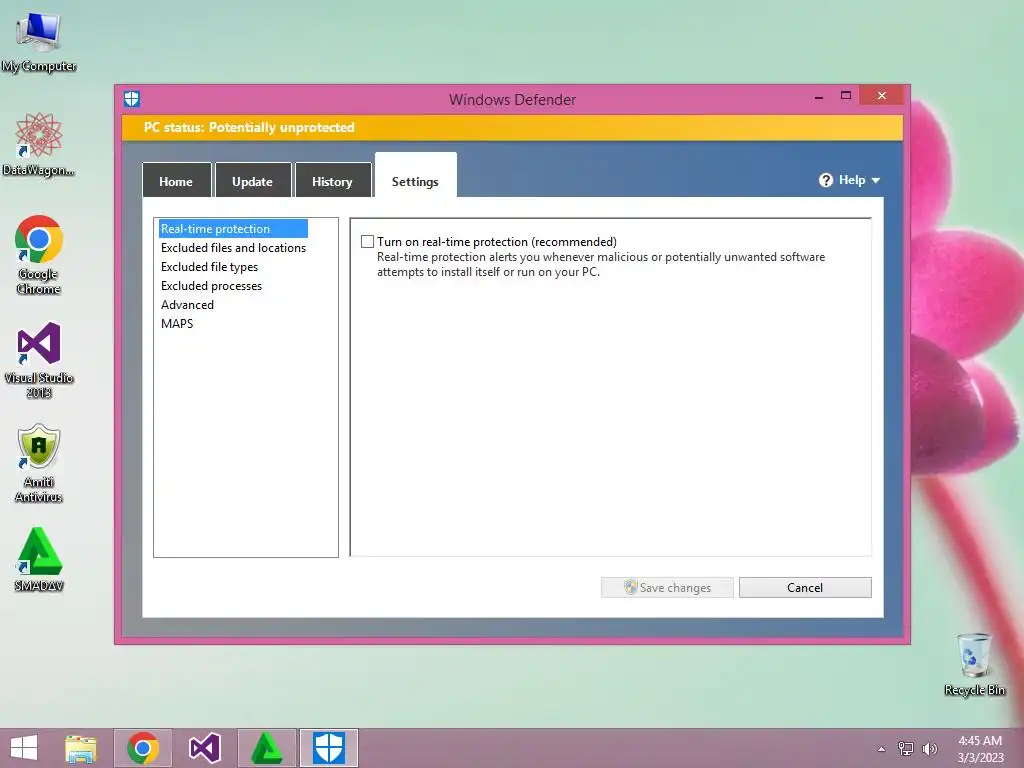Click the Help question mark icon
The height and width of the screenshot is (768, 1024).
pos(826,180)
